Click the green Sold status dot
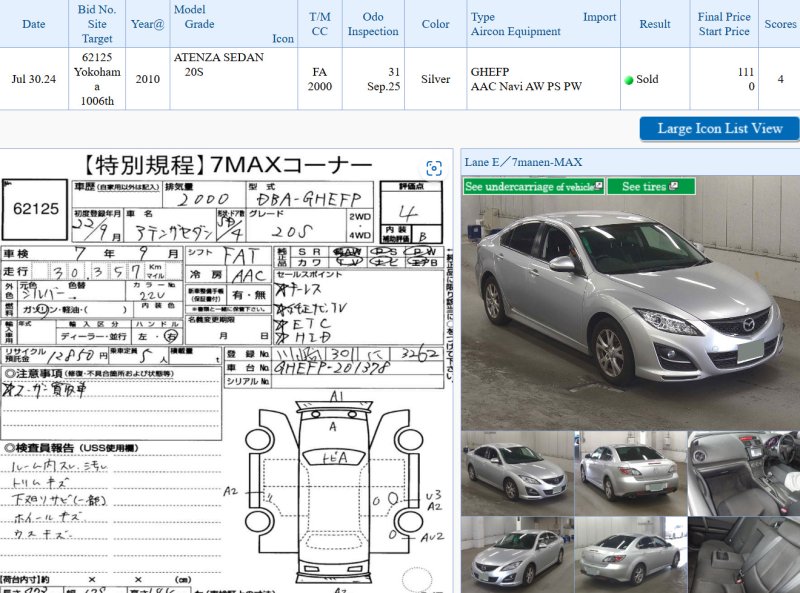This screenshot has width=800, height=593. click(629, 80)
